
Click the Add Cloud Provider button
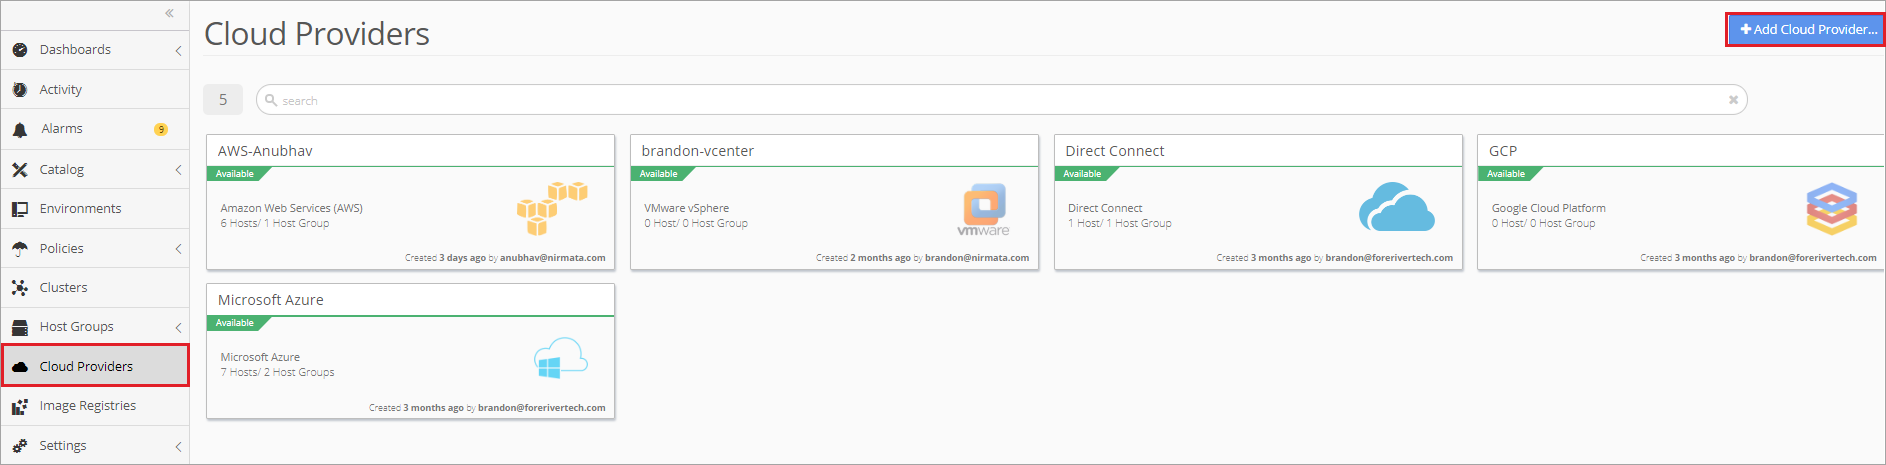tap(1807, 30)
